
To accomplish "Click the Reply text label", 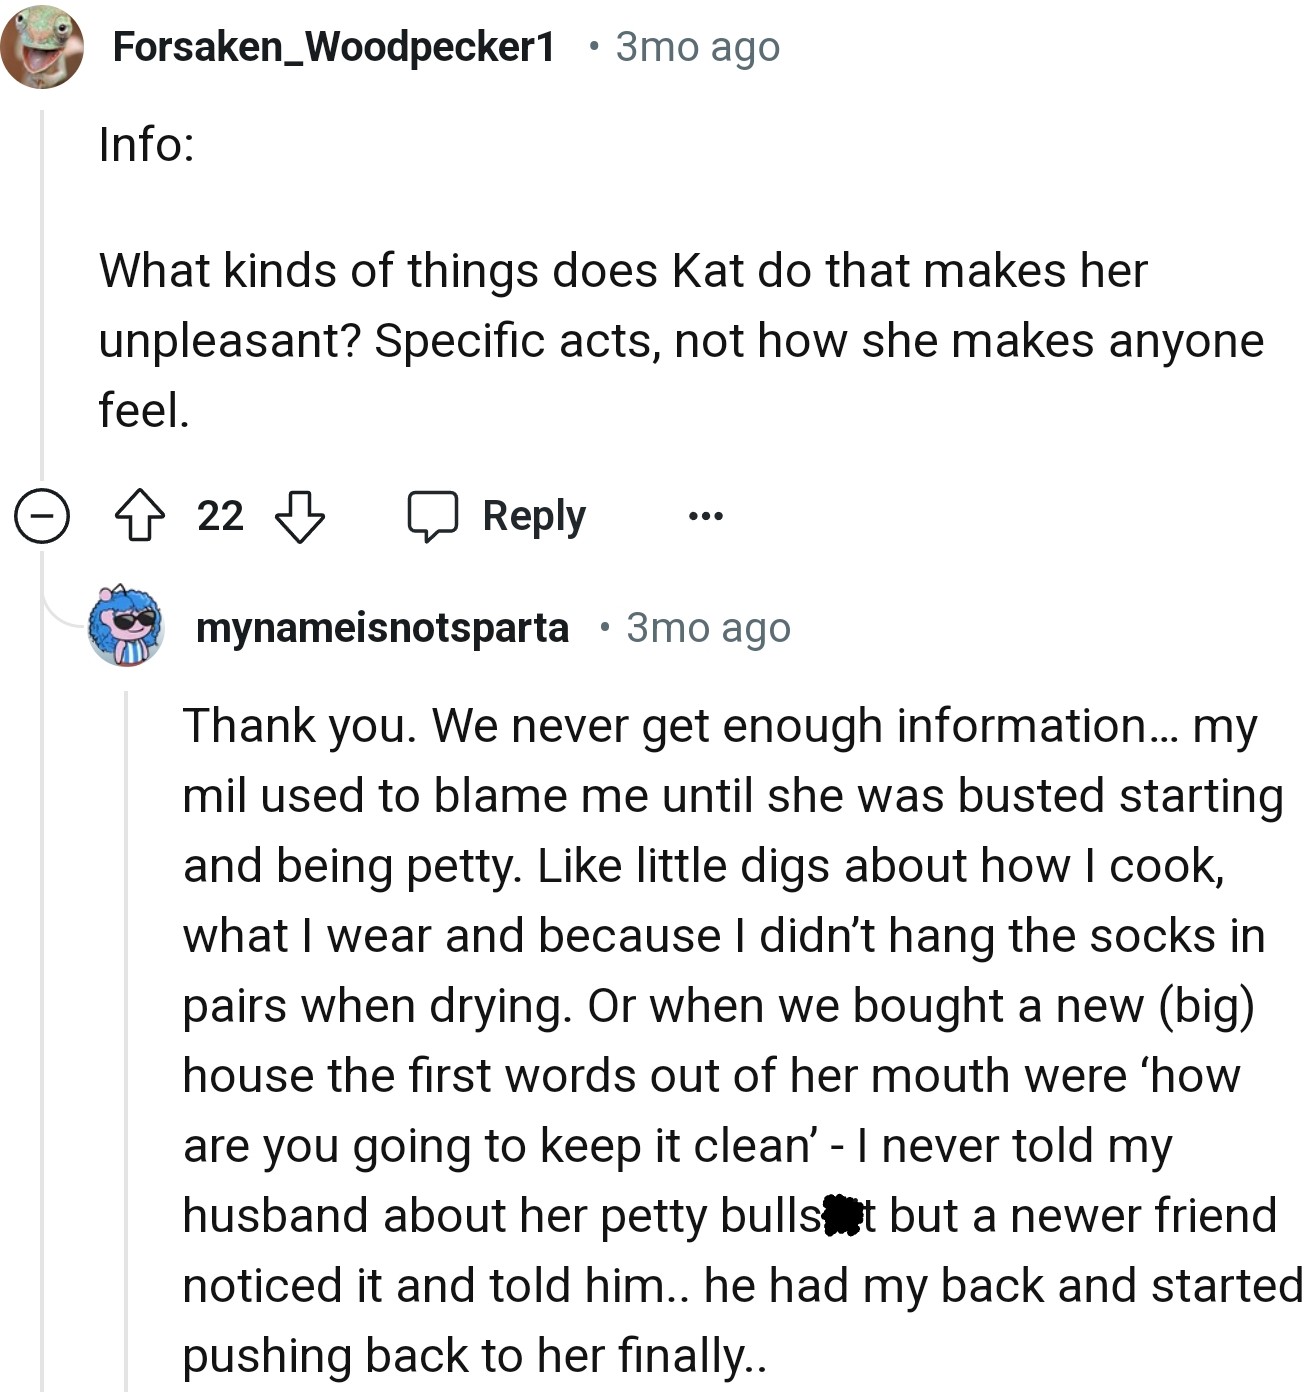I will click(x=534, y=516).
